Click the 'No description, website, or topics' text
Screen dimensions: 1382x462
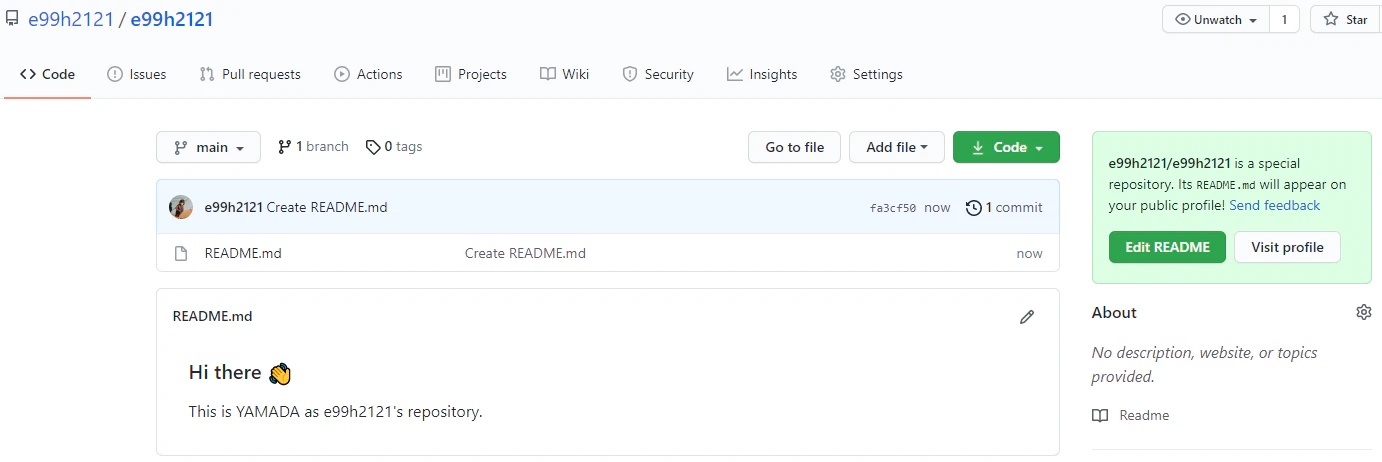click(1204, 364)
